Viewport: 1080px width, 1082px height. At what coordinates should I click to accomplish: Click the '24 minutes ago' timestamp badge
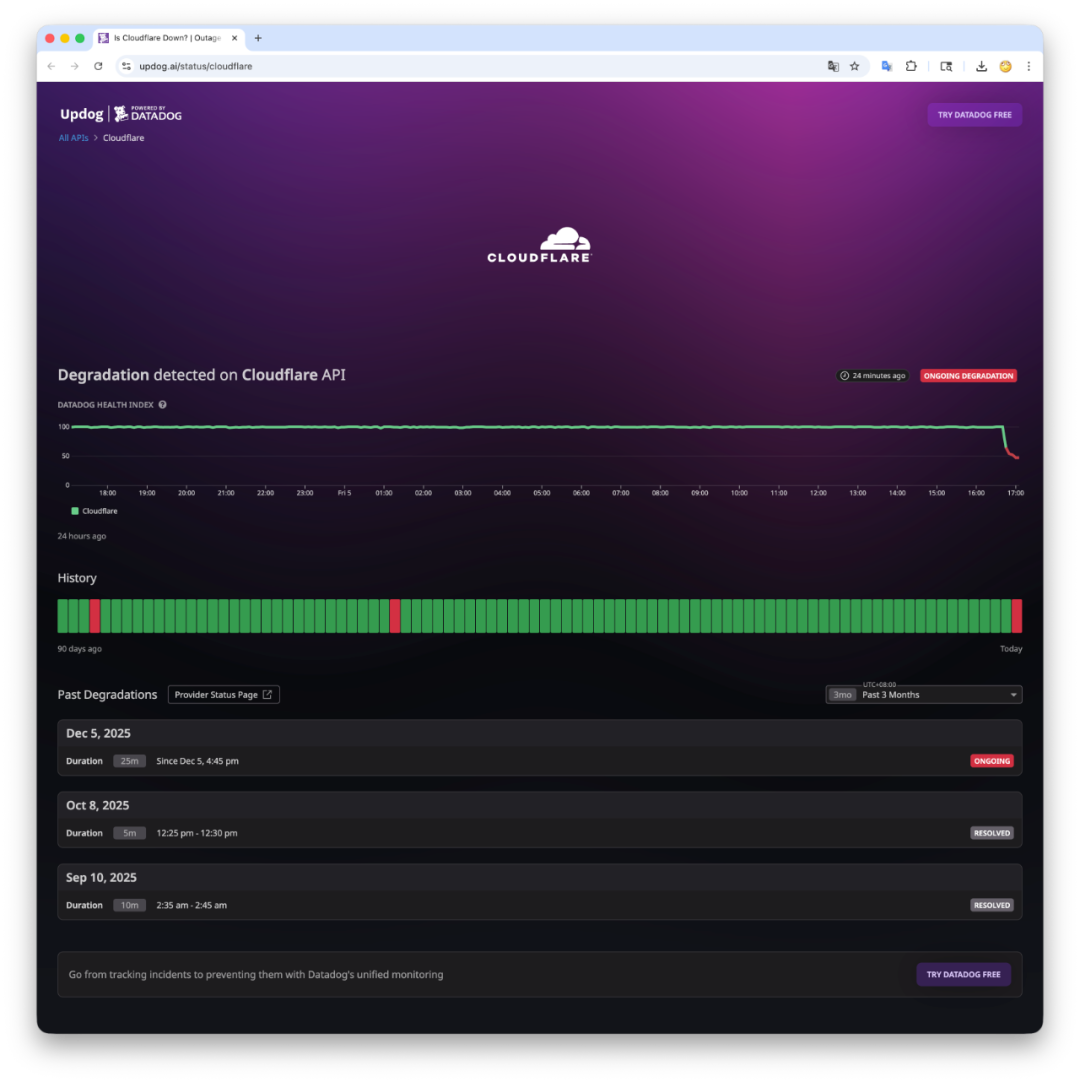pyautogui.click(x=872, y=376)
